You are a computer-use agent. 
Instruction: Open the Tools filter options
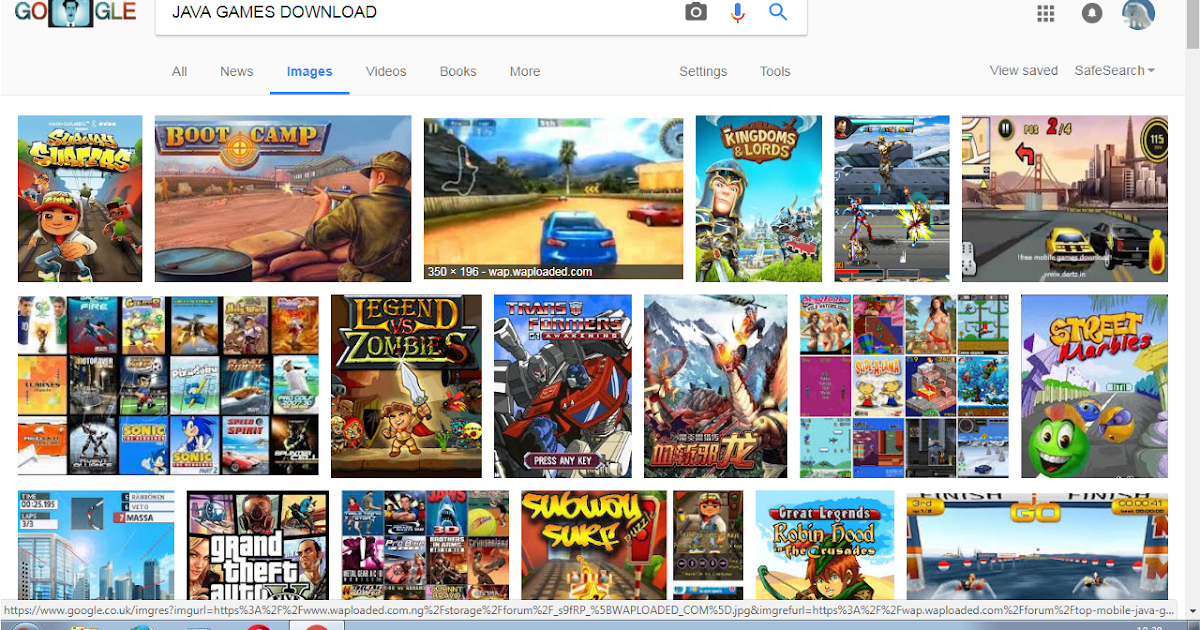click(775, 71)
